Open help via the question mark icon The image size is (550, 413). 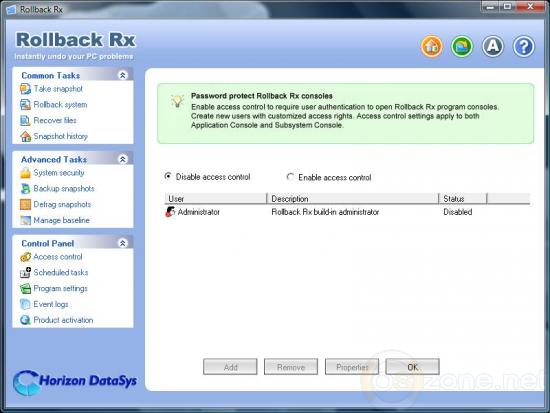[x=523, y=46]
